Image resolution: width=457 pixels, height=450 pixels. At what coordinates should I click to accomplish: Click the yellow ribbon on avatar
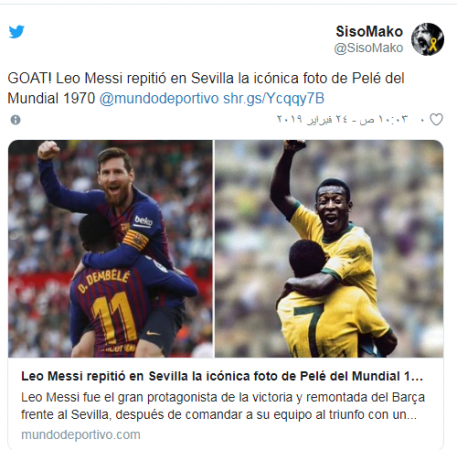coord(433,44)
